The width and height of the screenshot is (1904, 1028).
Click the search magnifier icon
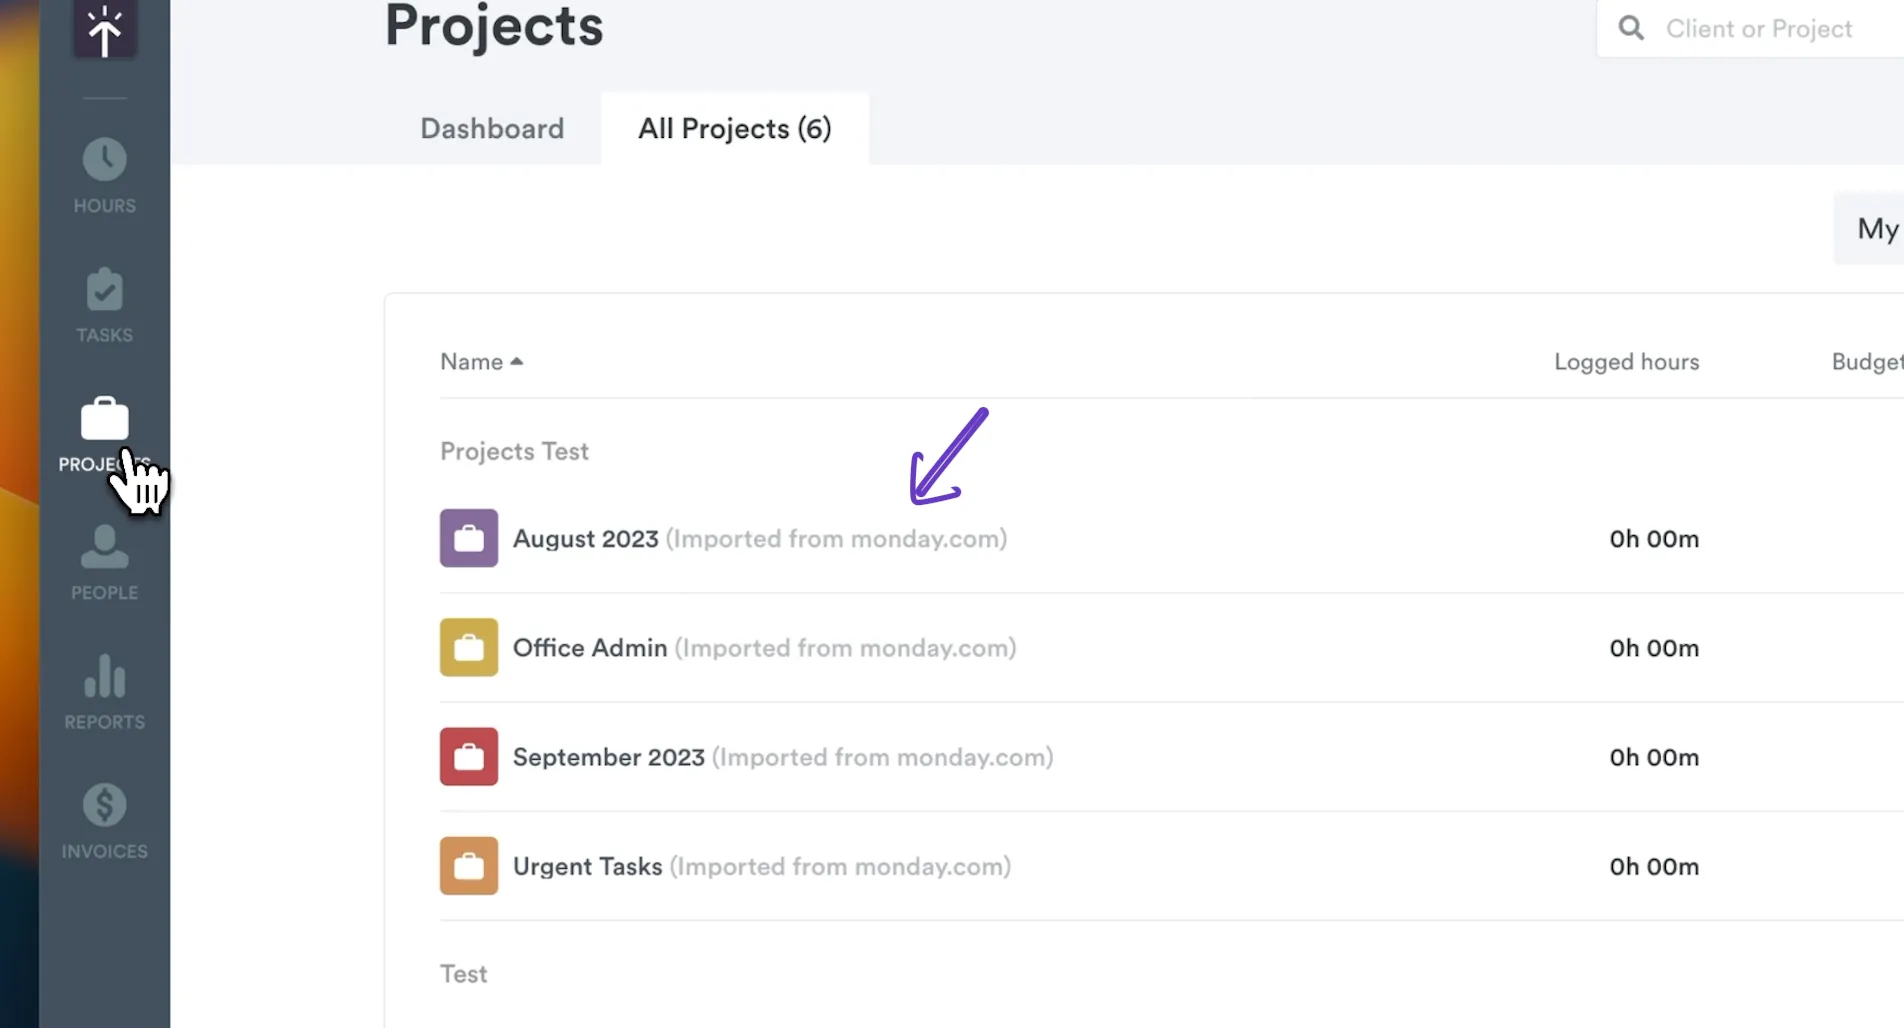pos(1631,28)
